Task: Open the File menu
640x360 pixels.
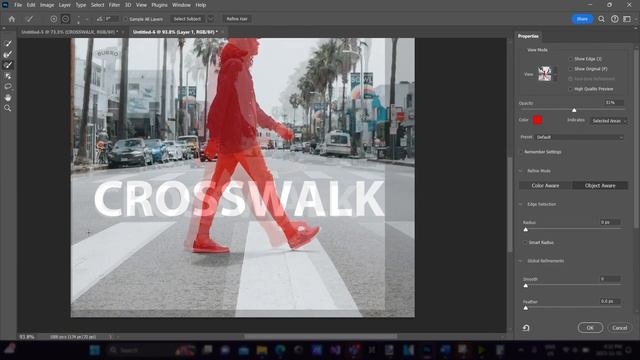Action: (x=18, y=5)
